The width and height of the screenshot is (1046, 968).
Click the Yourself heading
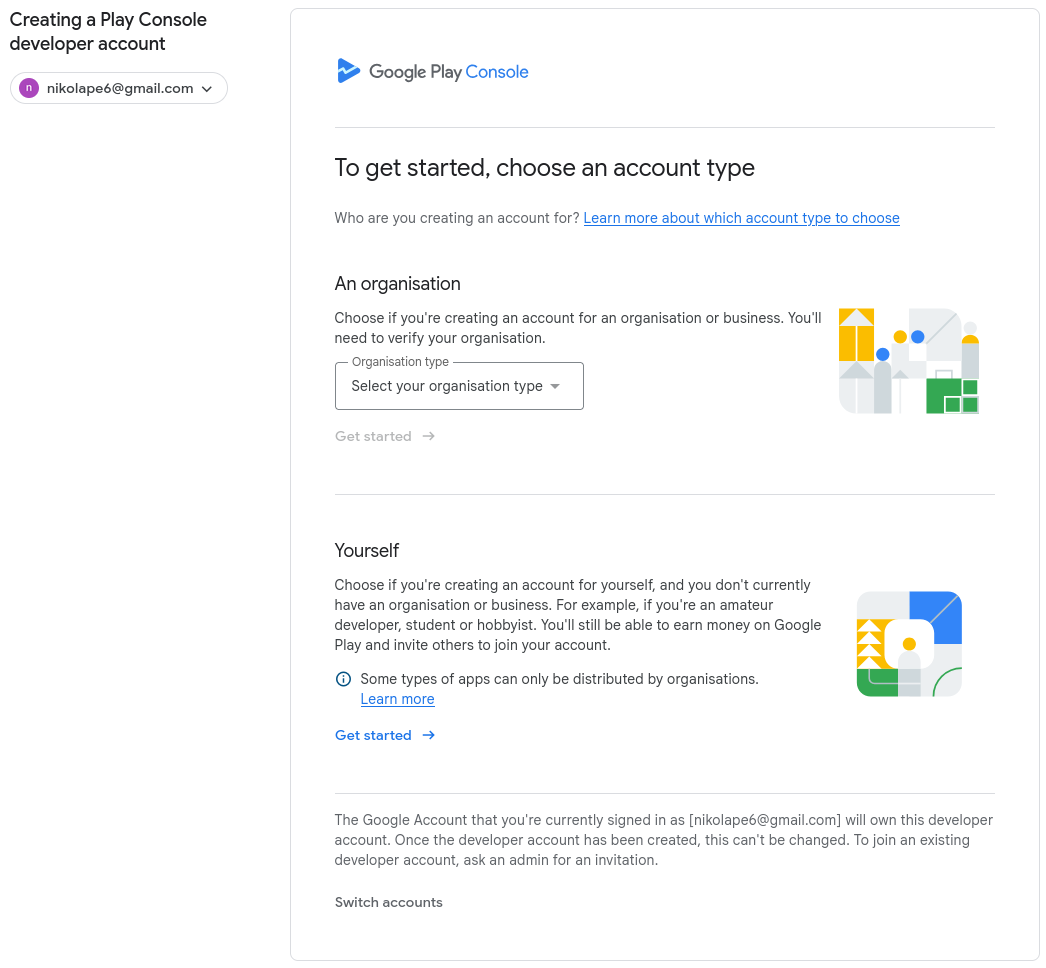point(366,551)
